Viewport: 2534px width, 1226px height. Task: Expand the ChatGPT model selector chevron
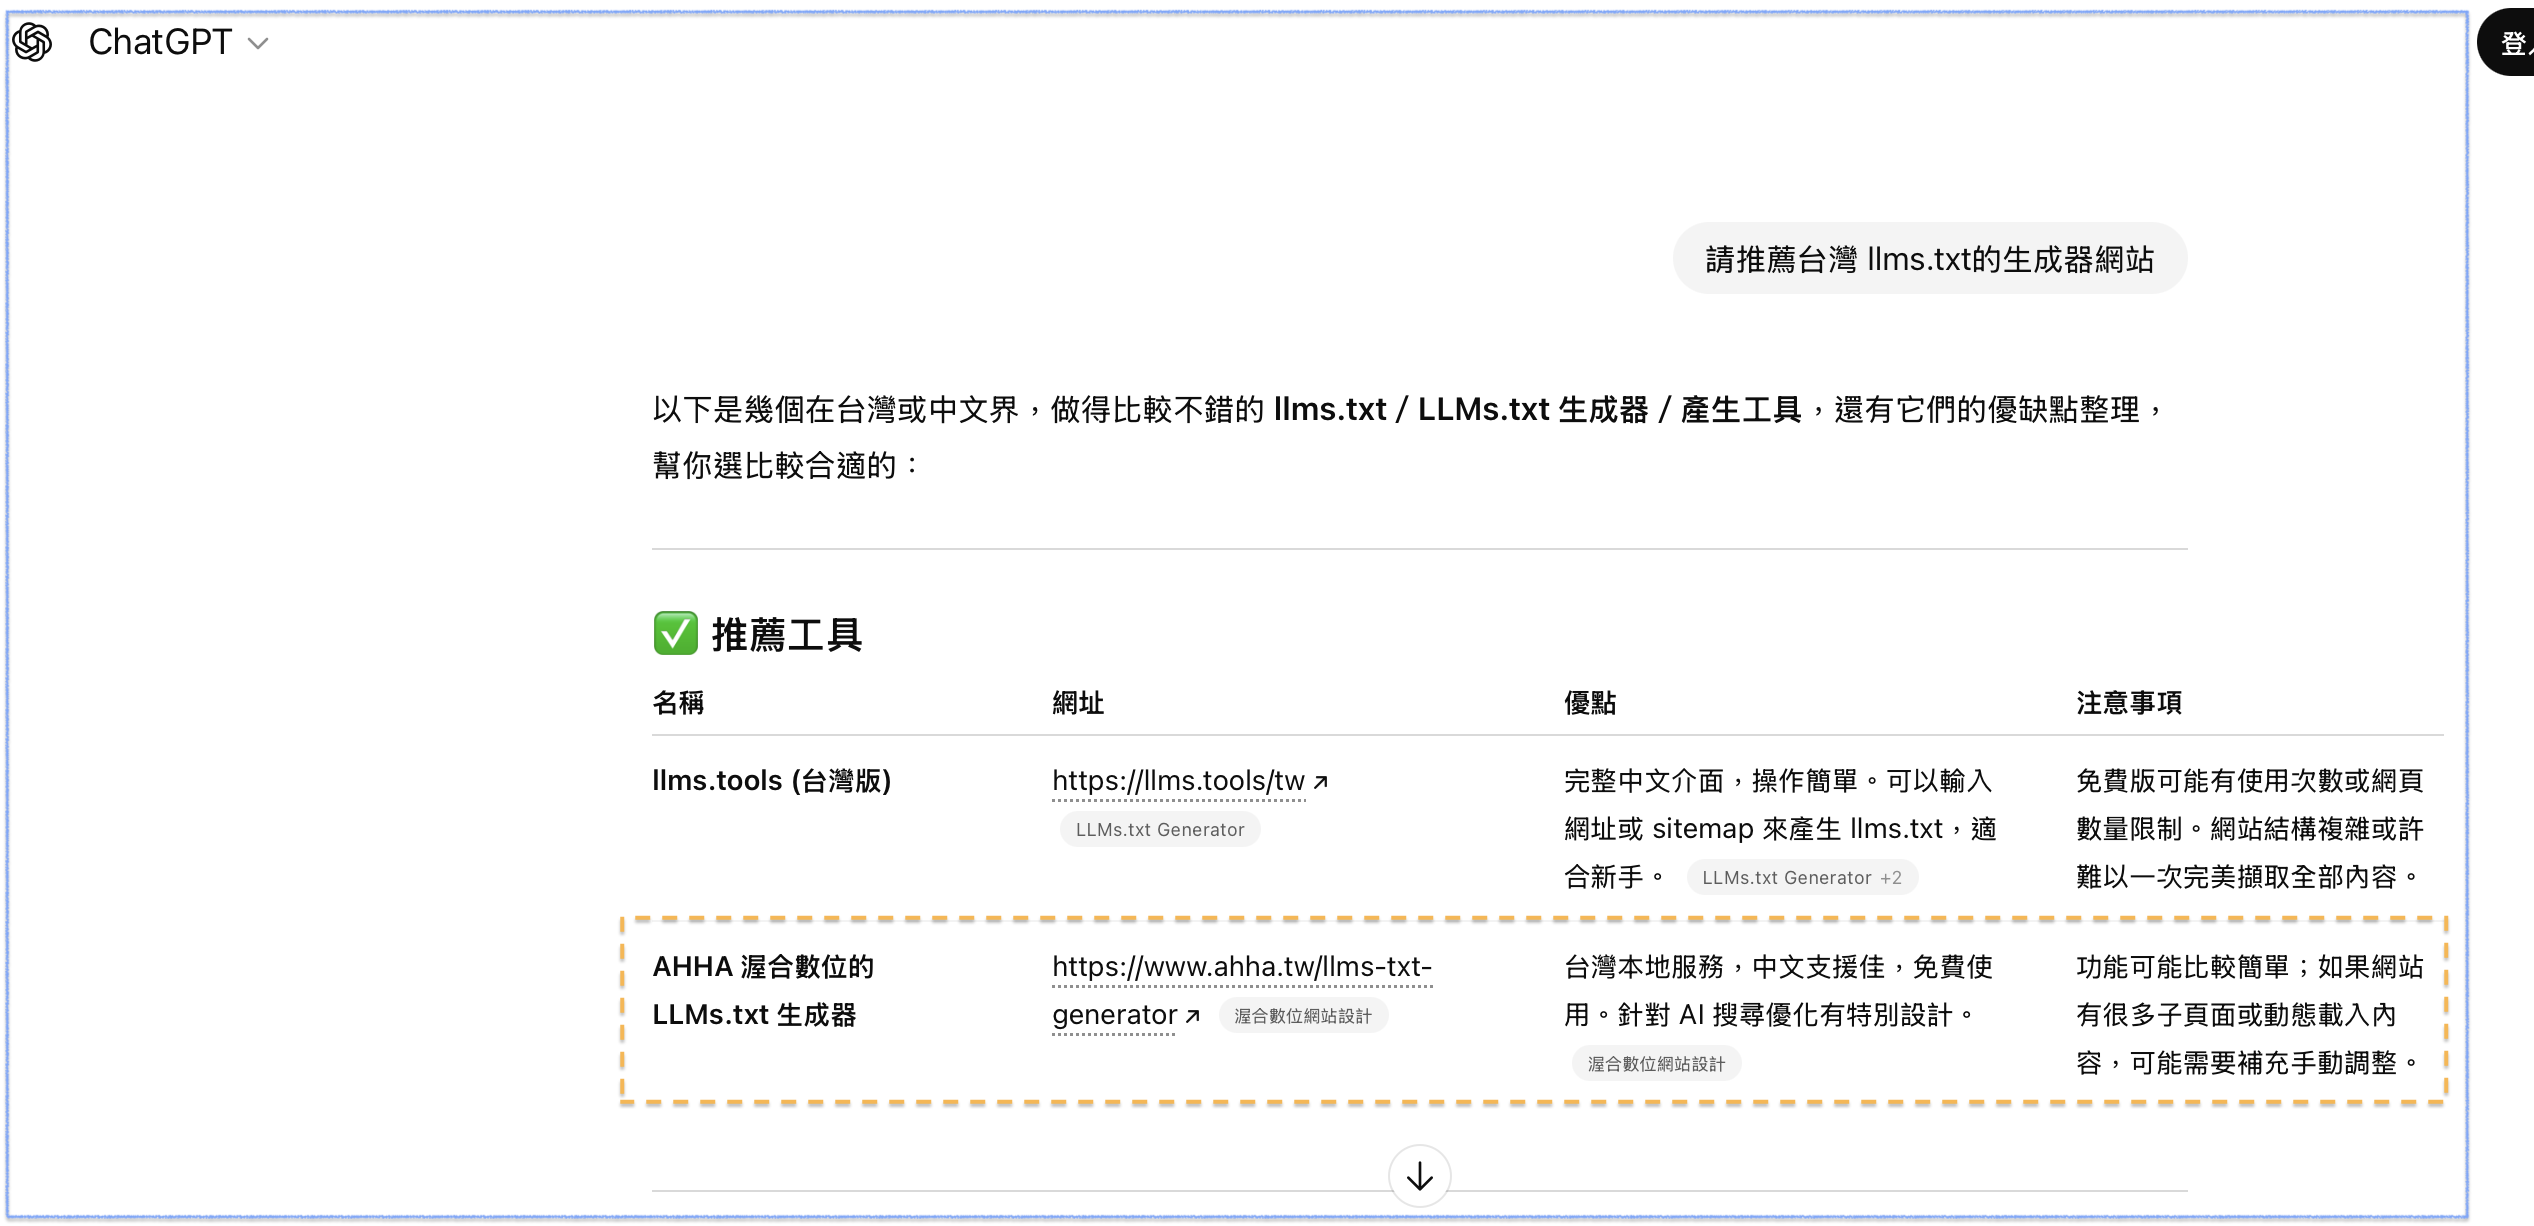coord(258,43)
